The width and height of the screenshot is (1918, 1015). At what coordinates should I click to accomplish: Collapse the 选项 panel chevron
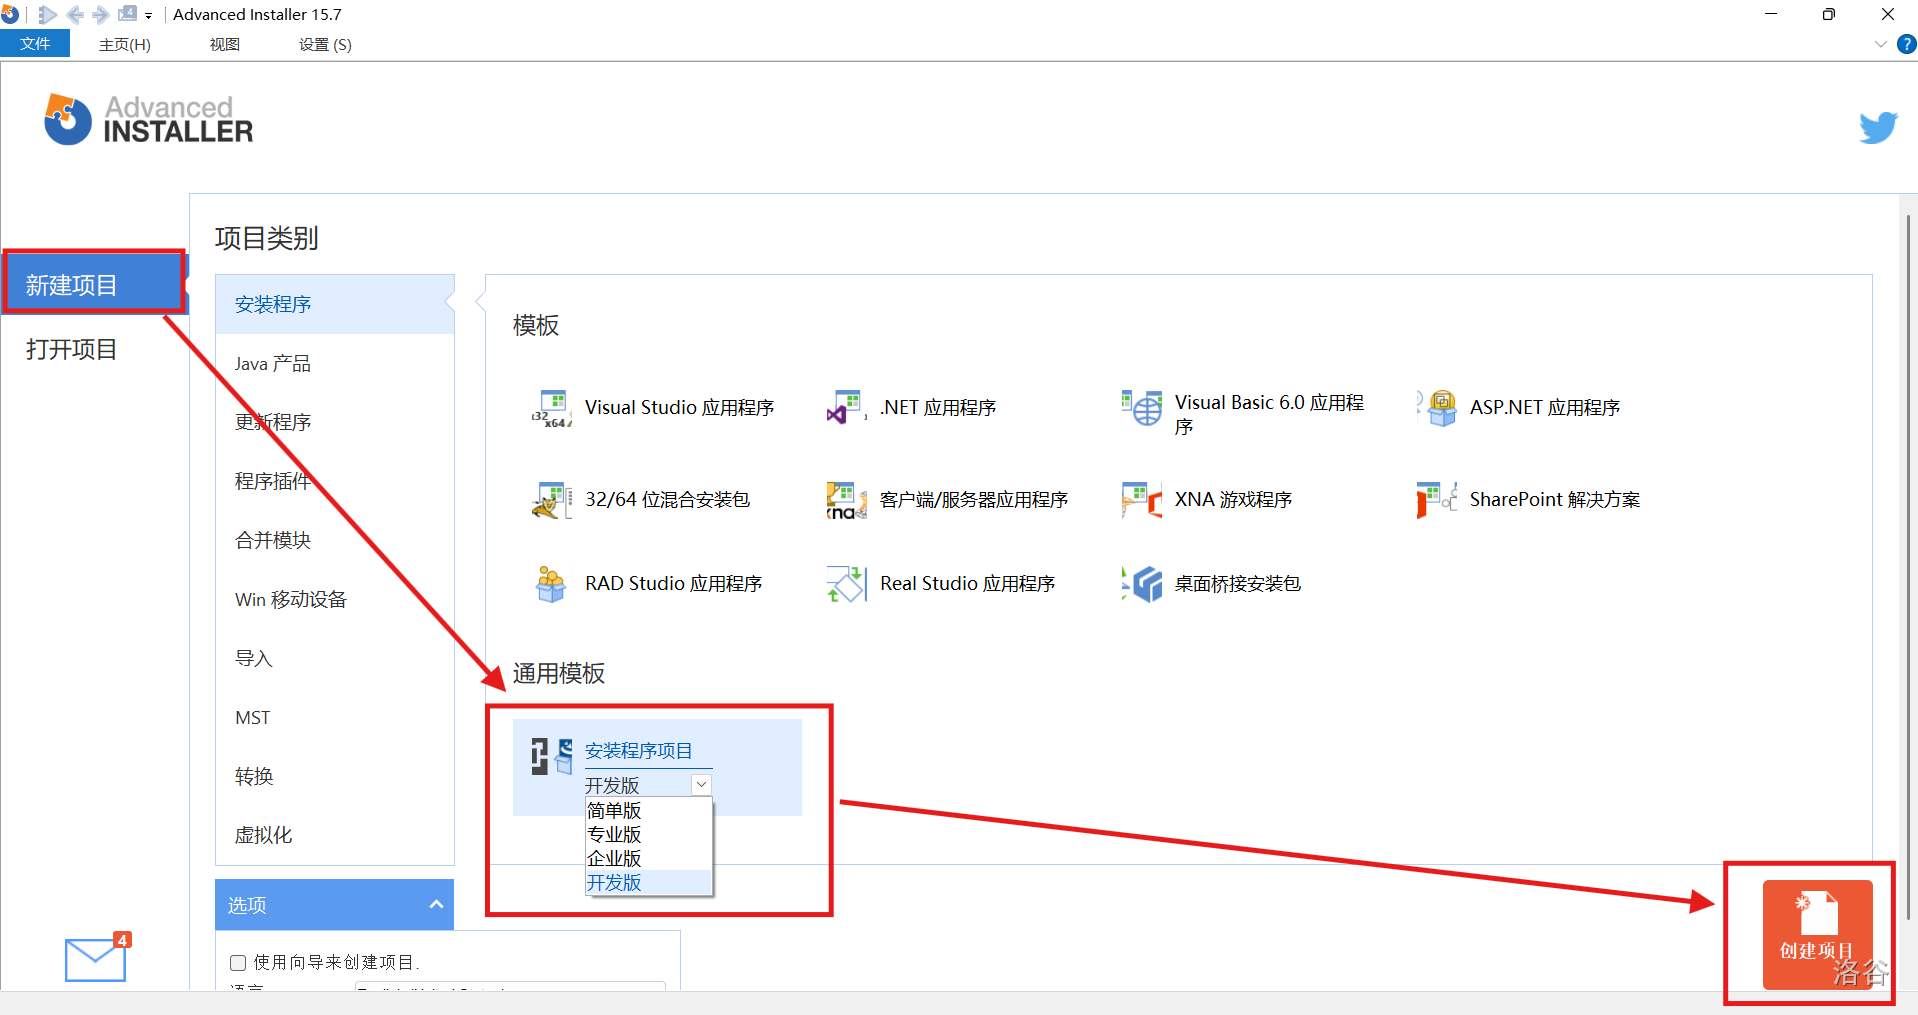pyautogui.click(x=436, y=905)
